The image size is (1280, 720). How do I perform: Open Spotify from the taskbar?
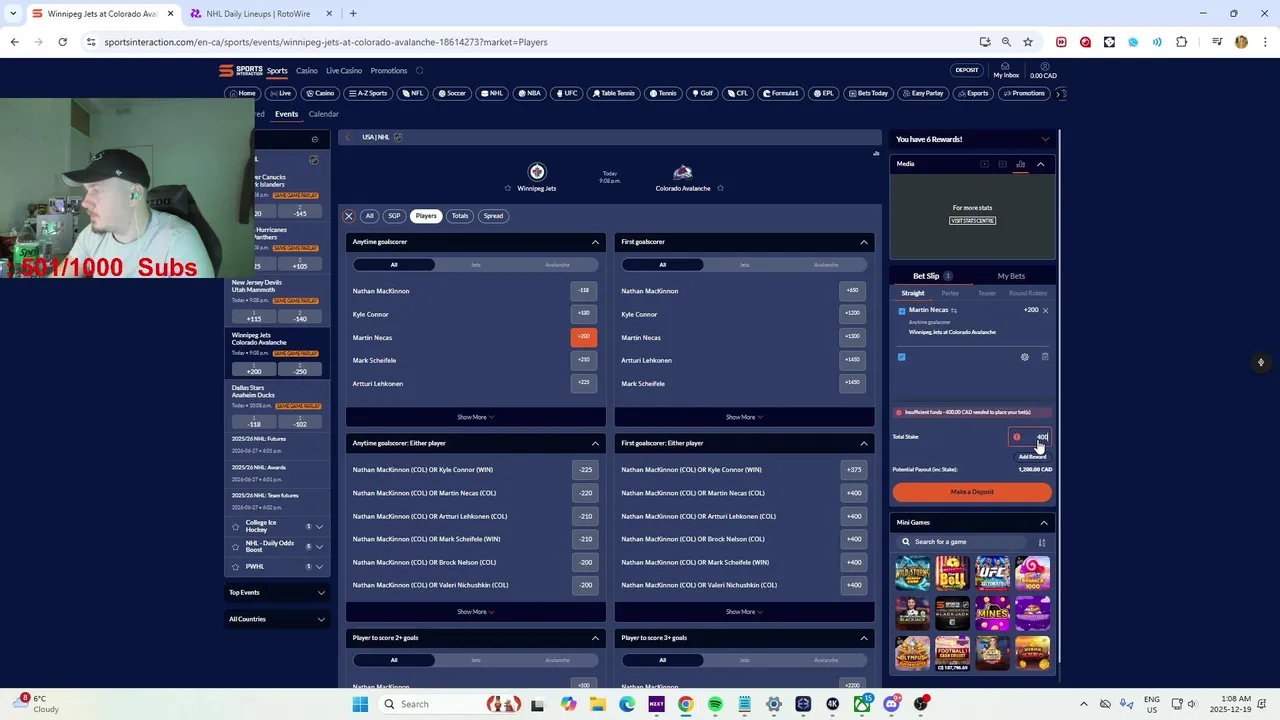715,704
